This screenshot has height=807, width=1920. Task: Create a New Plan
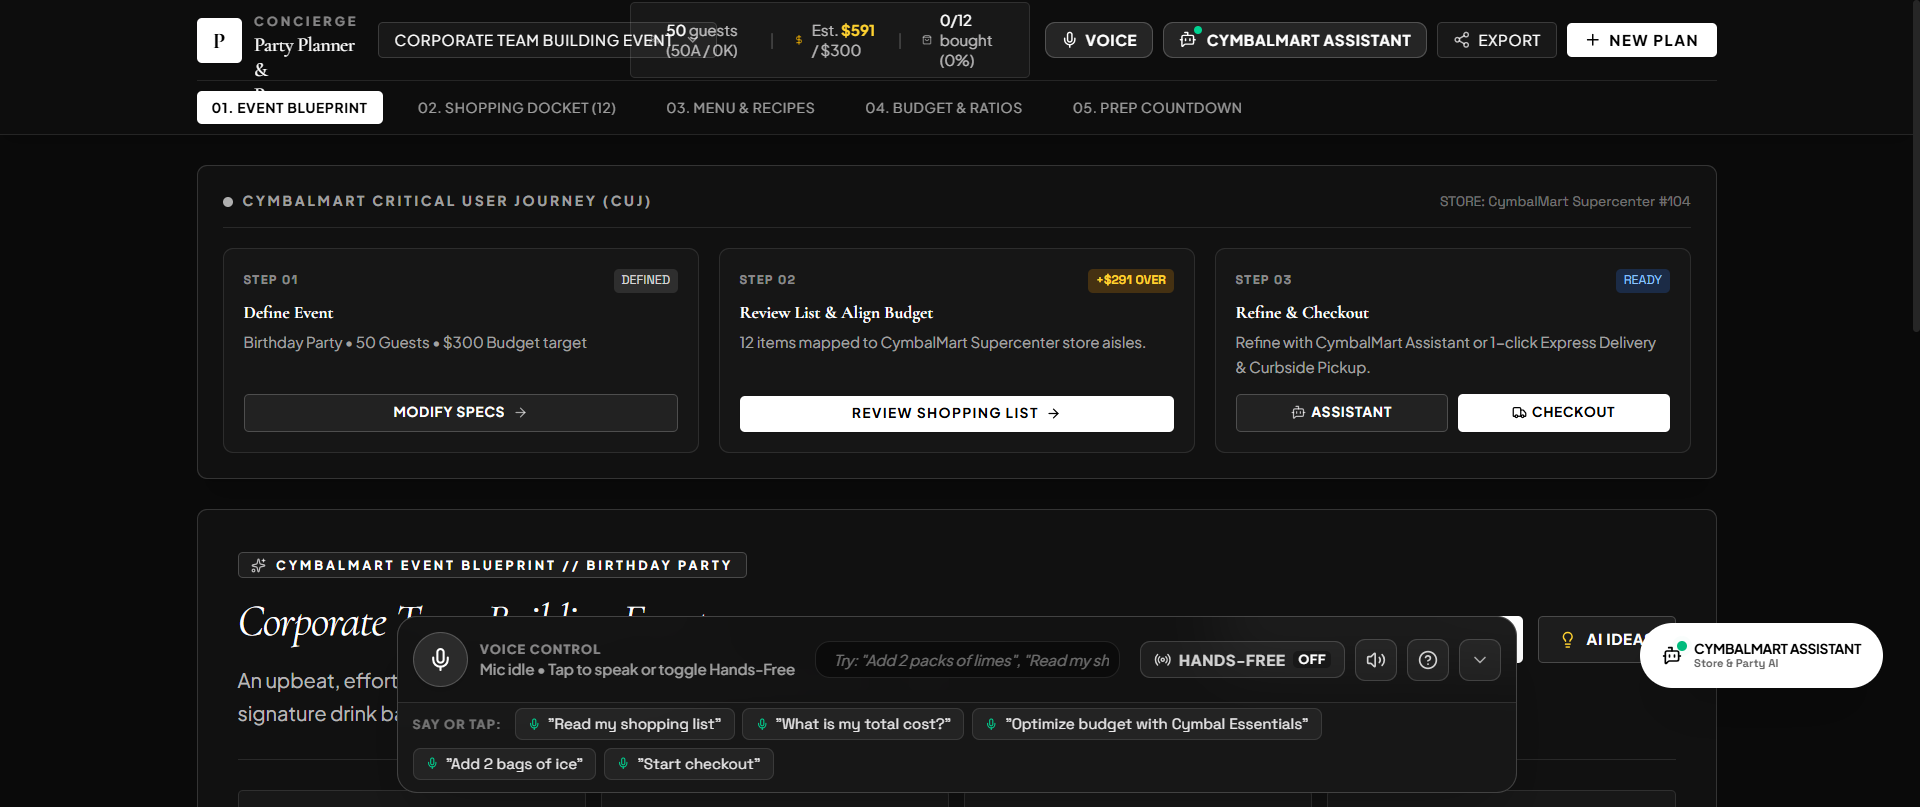1642,40
